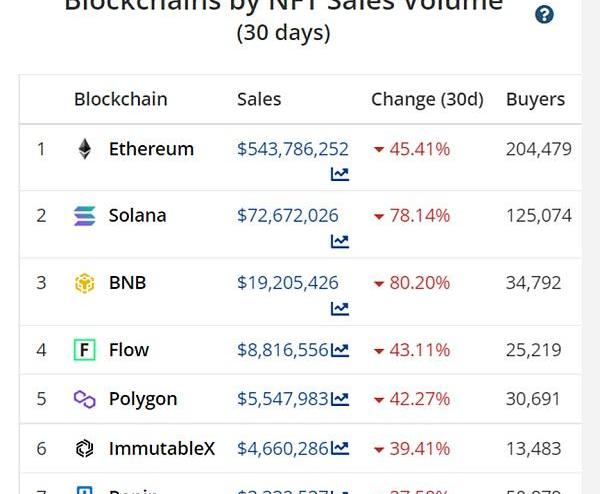The image size is (600, 494).
Task: Open BNB sales chart icon
Action: coord(340,308)
